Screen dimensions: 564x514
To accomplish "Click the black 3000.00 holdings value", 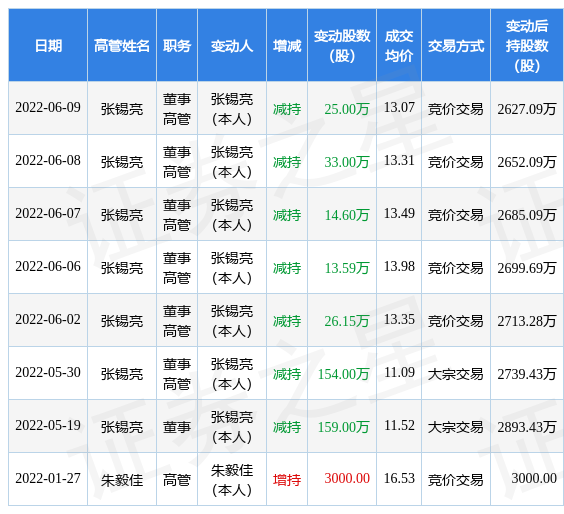I will pos(534,478).
